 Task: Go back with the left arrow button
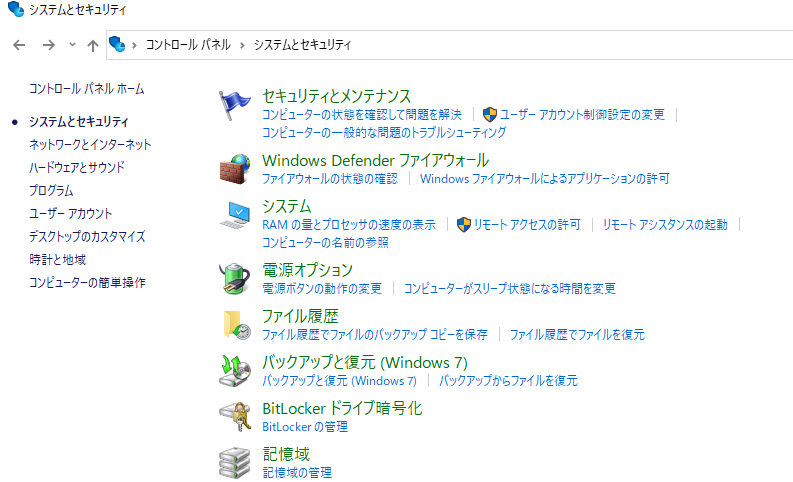(19, 45)
